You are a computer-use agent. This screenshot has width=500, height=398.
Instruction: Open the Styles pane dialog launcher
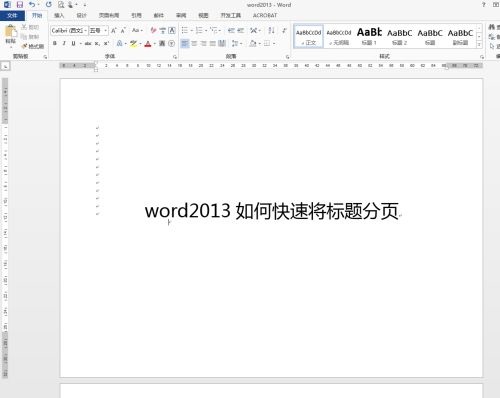pyautogui.click(x=482, y=57)
